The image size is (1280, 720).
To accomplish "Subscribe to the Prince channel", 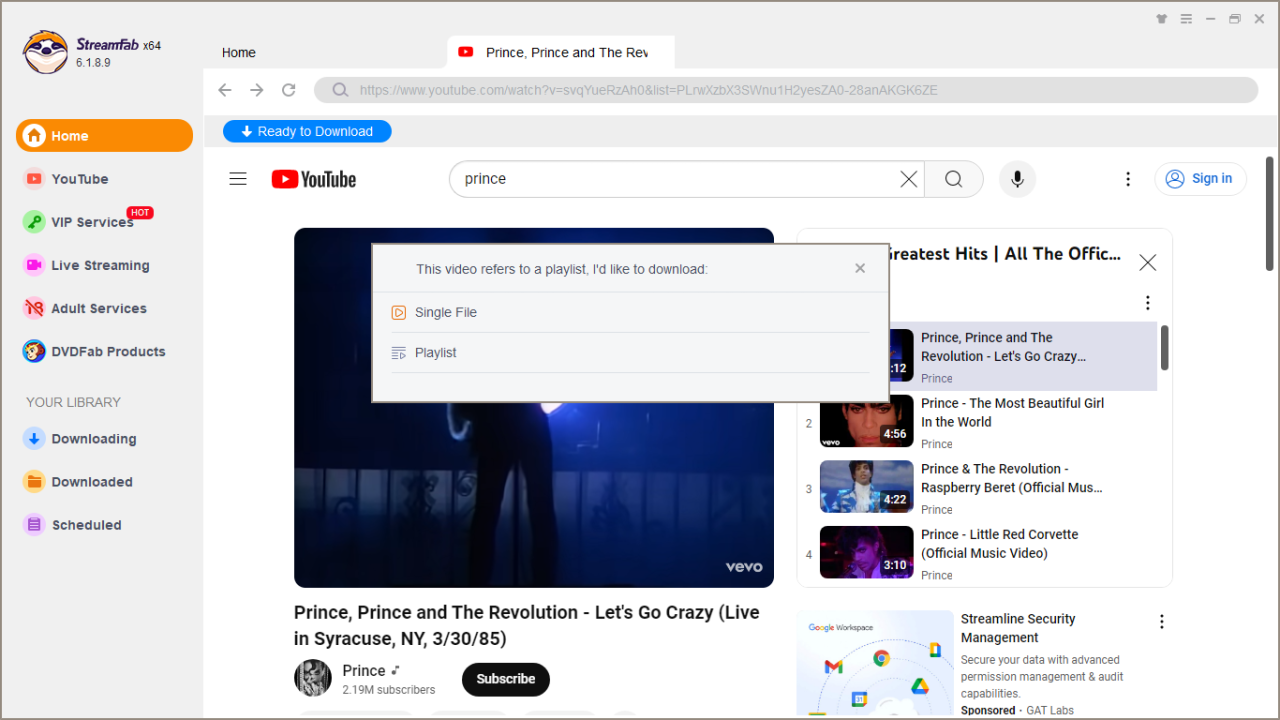I will pos(506,679).
